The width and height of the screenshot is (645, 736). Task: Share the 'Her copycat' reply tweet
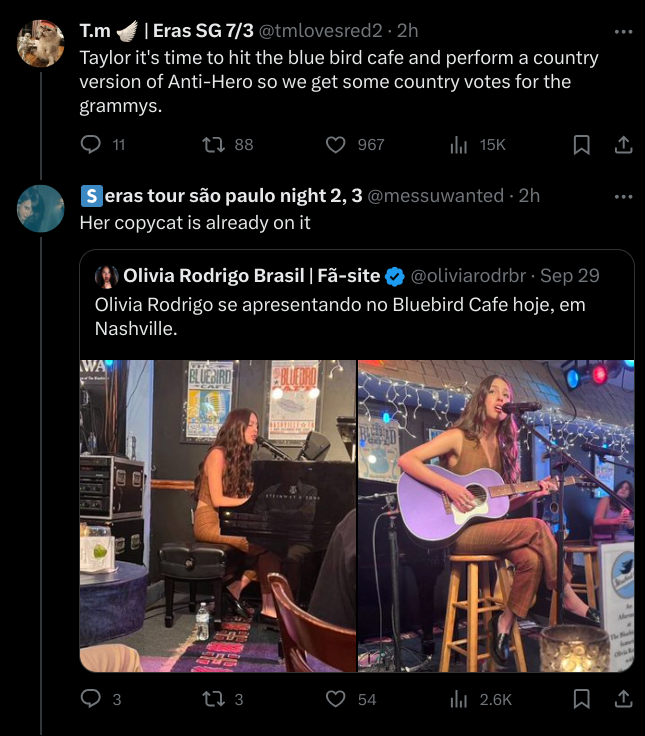click(623, 699)
